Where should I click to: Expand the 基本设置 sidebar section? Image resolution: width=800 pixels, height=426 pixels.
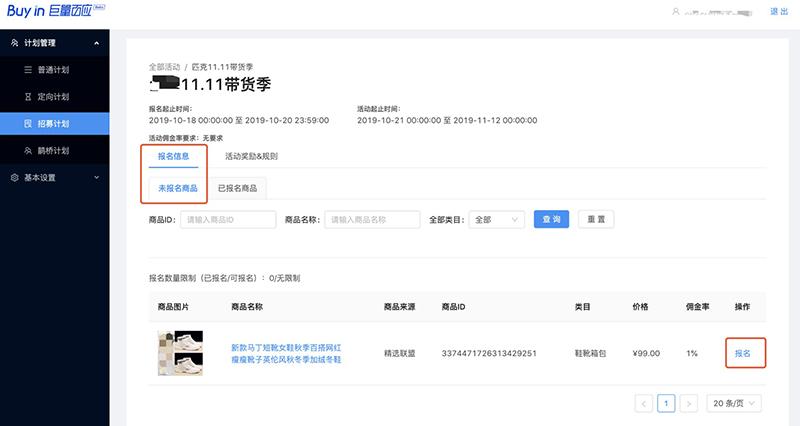[x=96, y=177]
